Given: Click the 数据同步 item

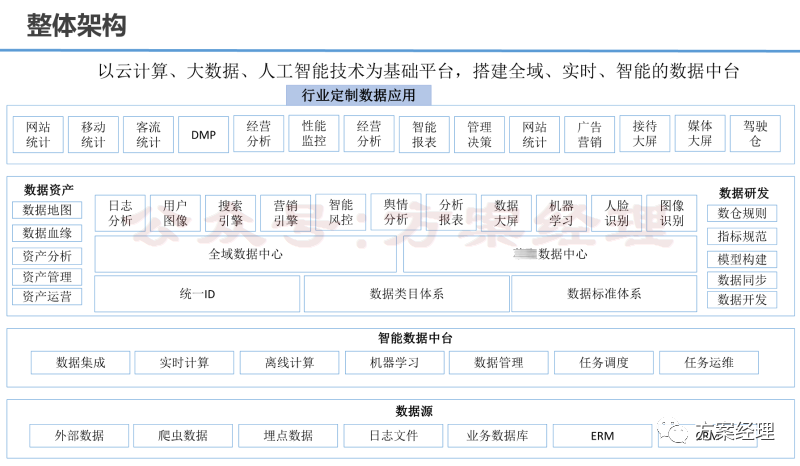Looking at the screenshot, I should (742, 280).
